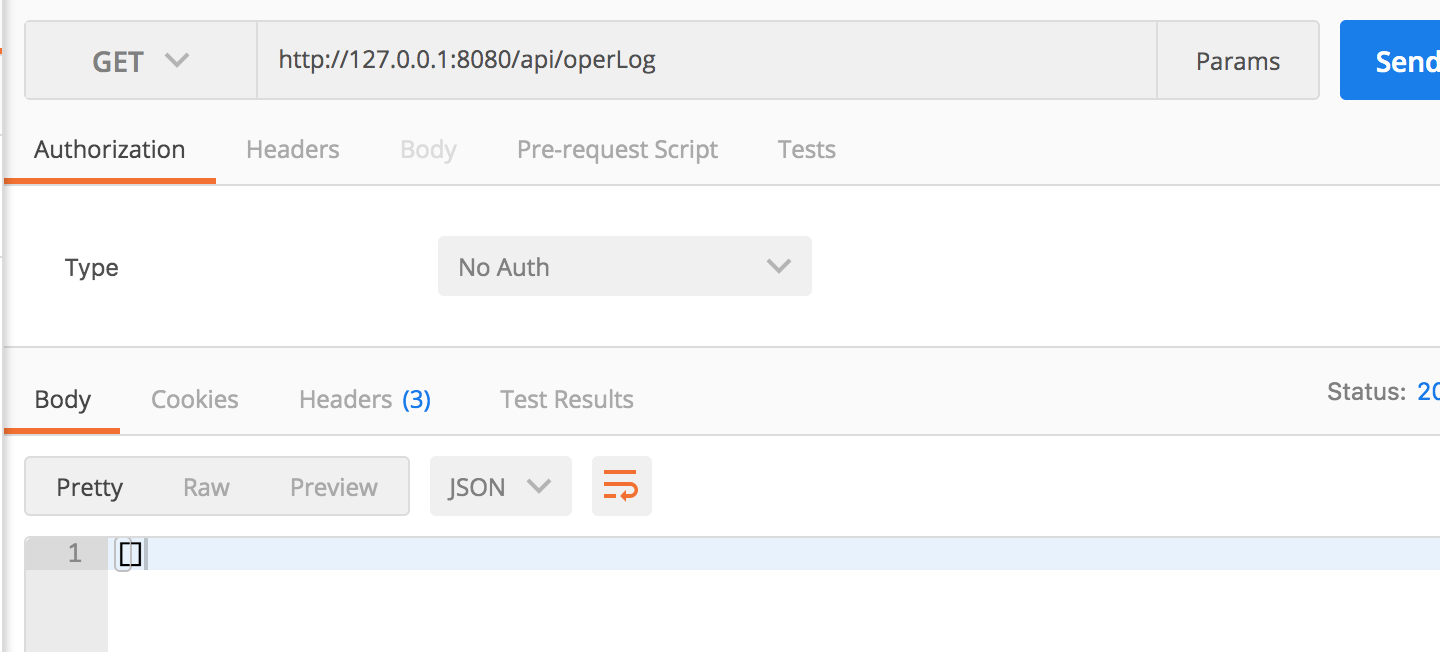Toggle the wrap lines icon
The height and width of the screenshot is (652, 1440).
[x=621, y=487]
